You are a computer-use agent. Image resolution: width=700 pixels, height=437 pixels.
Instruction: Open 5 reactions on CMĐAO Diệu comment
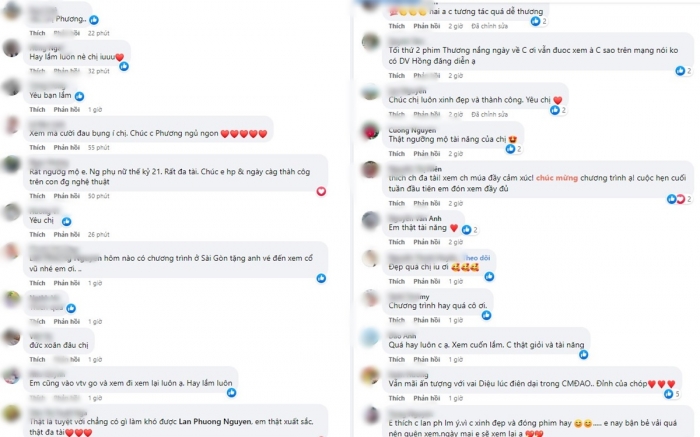point(671,394)
